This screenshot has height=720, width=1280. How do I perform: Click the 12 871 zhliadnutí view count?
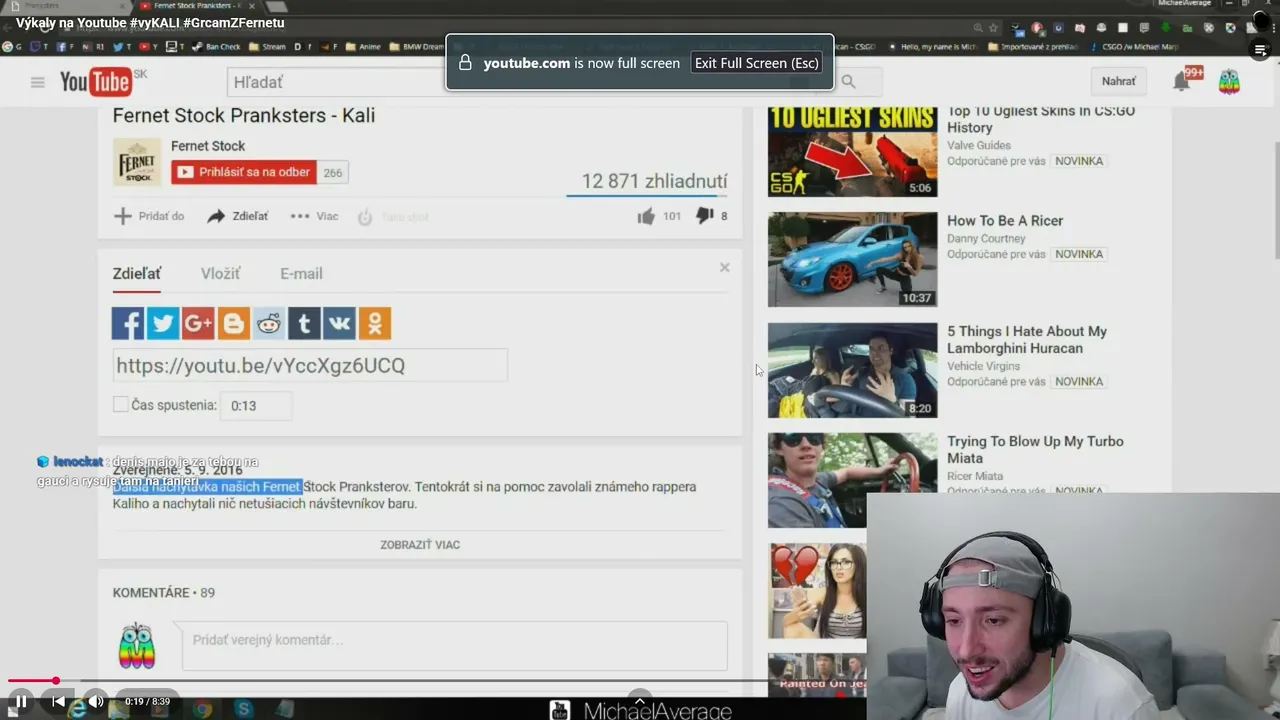pos(654,181)
